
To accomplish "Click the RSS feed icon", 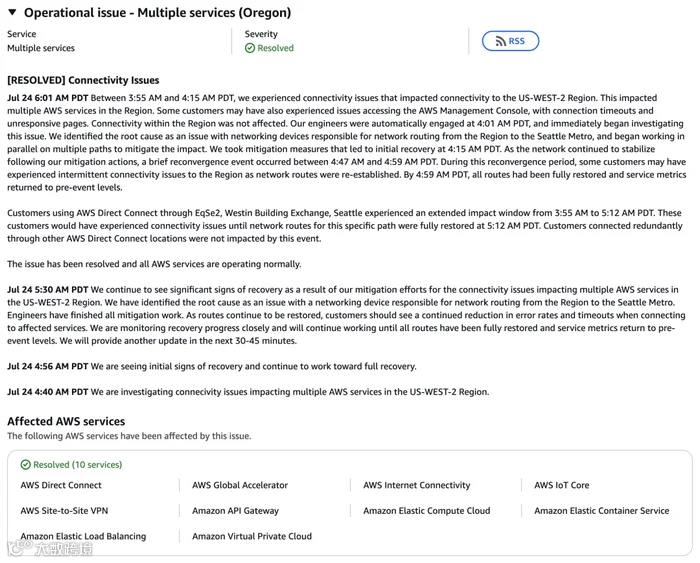I will (500, 41).
